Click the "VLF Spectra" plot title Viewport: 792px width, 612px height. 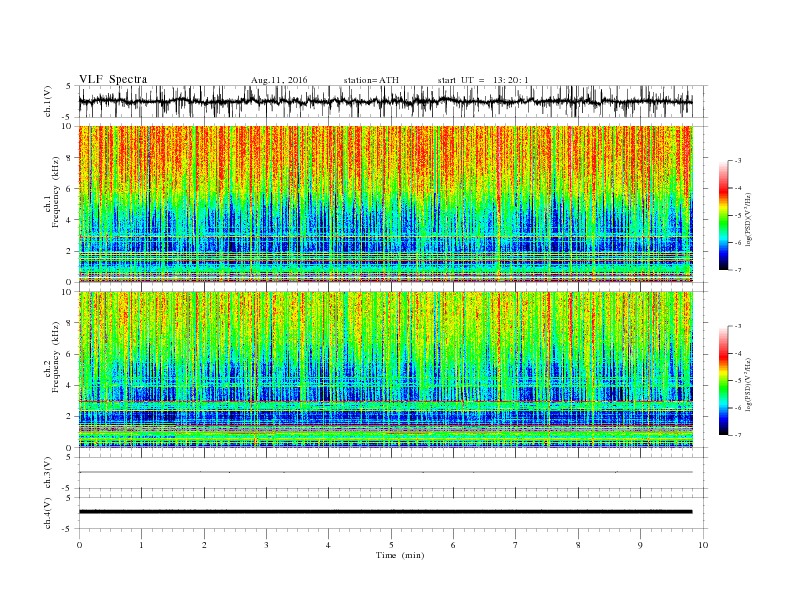point(113,79)
